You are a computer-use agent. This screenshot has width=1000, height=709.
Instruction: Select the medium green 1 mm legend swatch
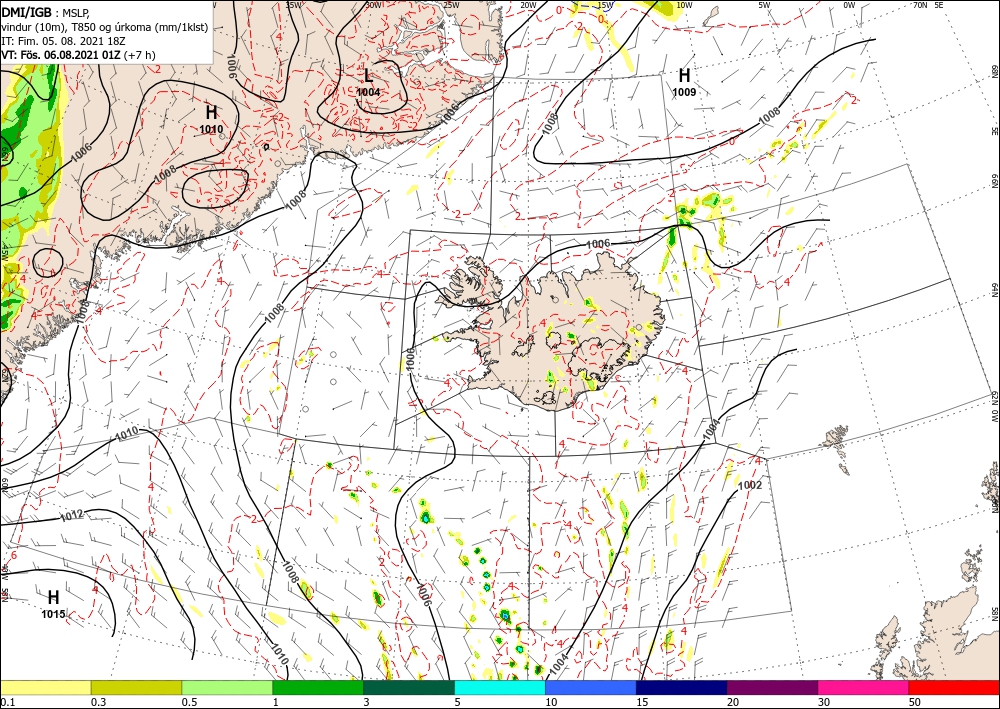(318, 687)
